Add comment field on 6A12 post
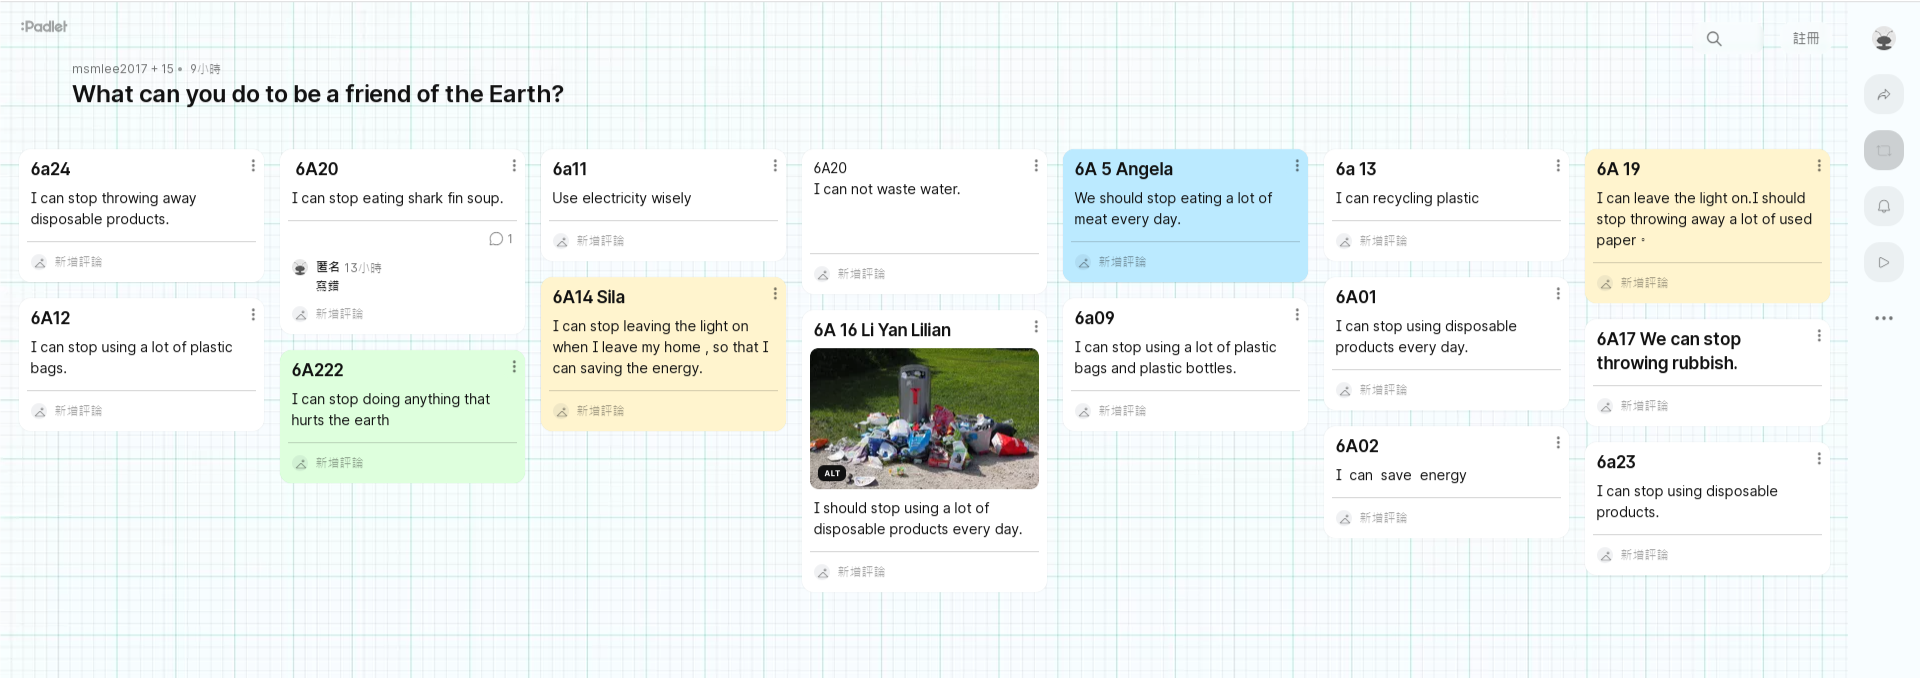 [142, 411]
